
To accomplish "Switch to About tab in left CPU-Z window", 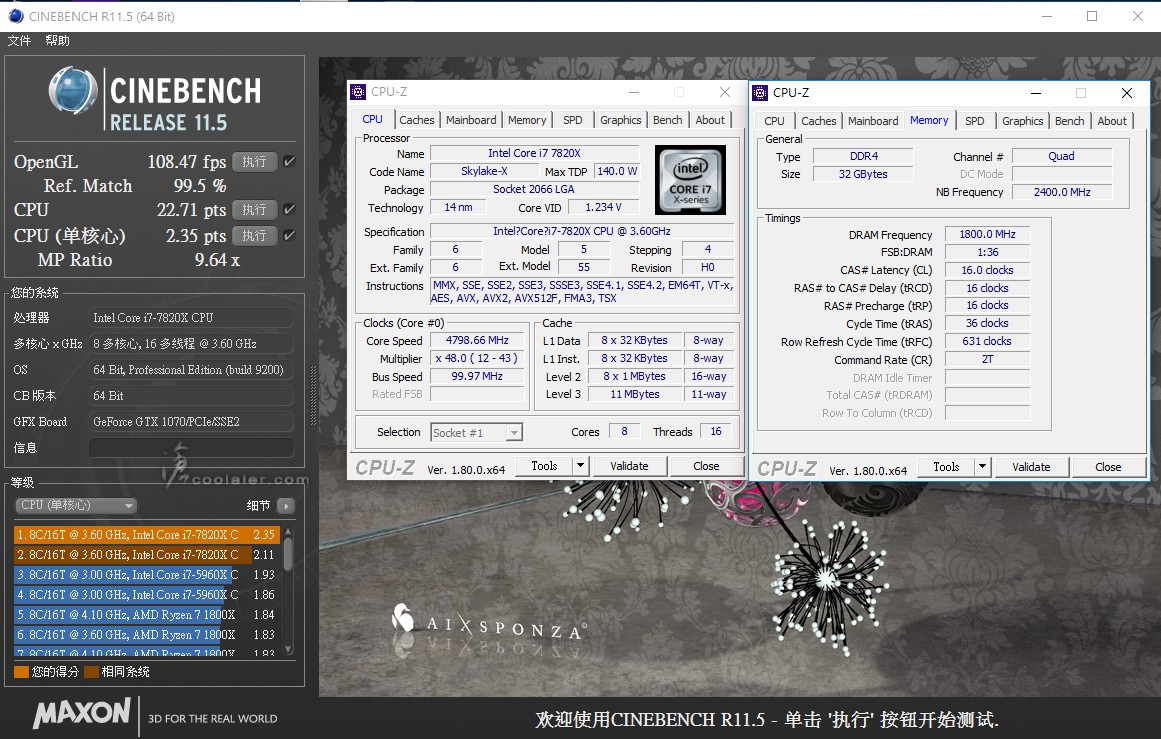I will pos(710,120).
